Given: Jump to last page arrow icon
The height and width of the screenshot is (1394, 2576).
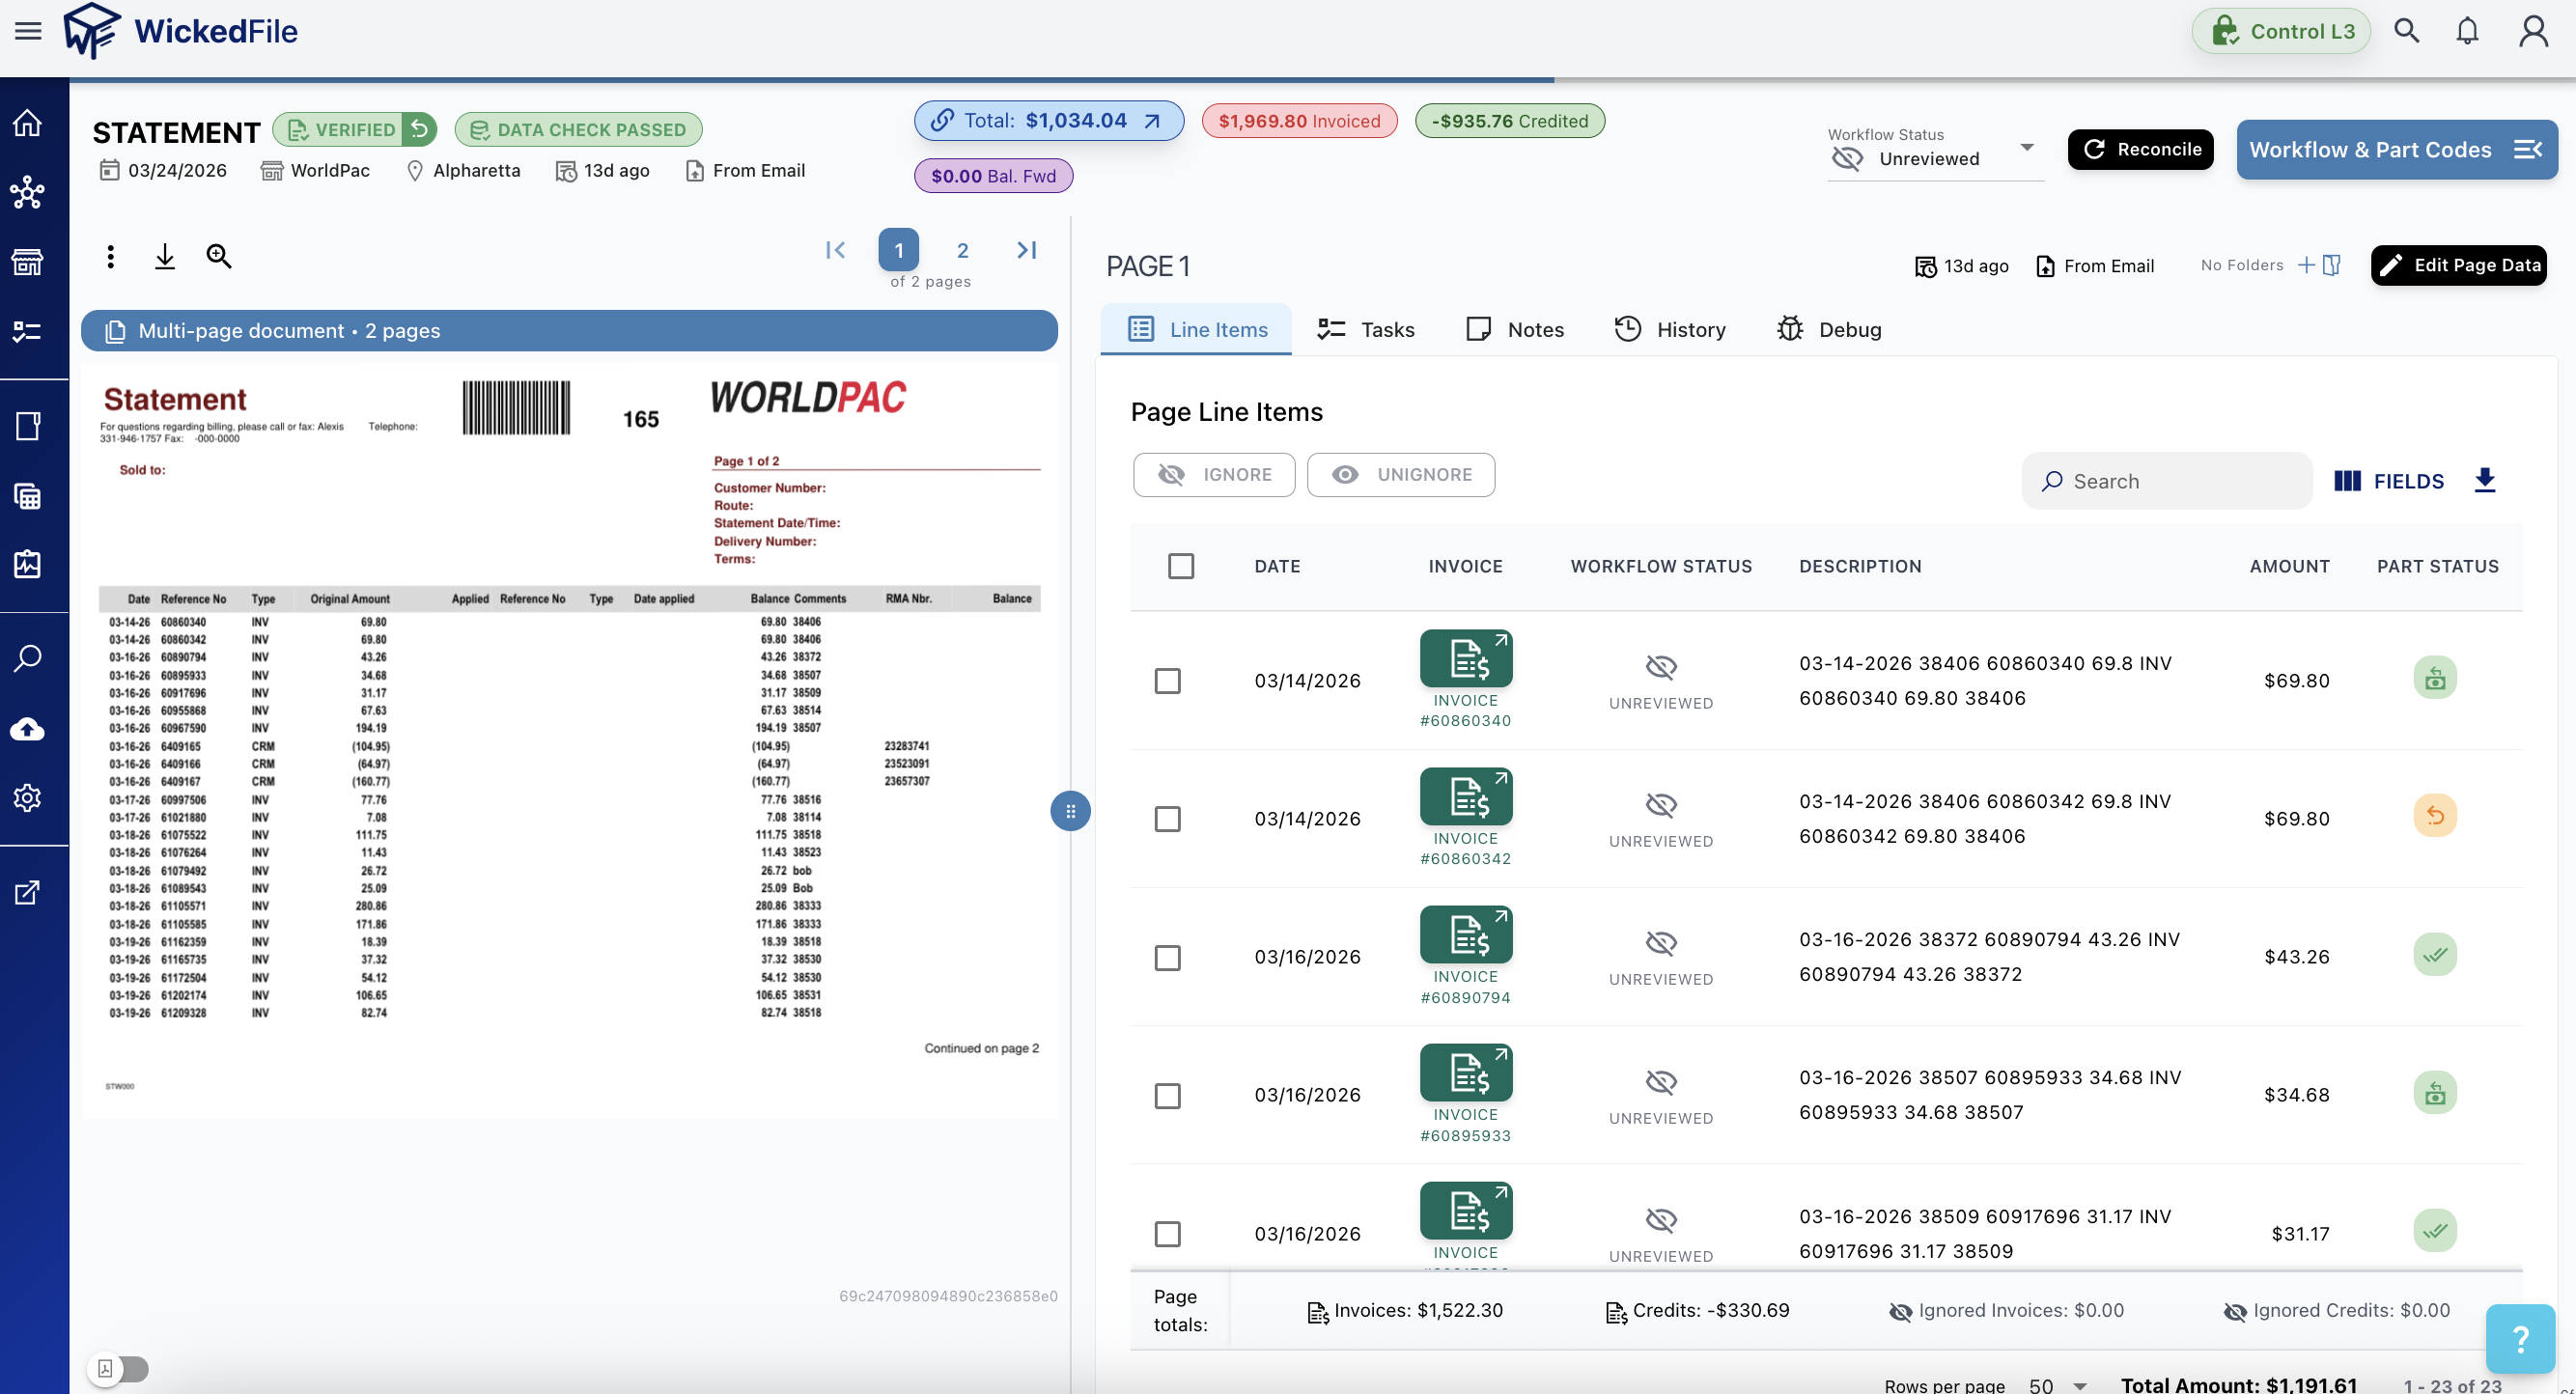Looking at the screenshot, I should pyautogui.click(x=1026, y=250).
